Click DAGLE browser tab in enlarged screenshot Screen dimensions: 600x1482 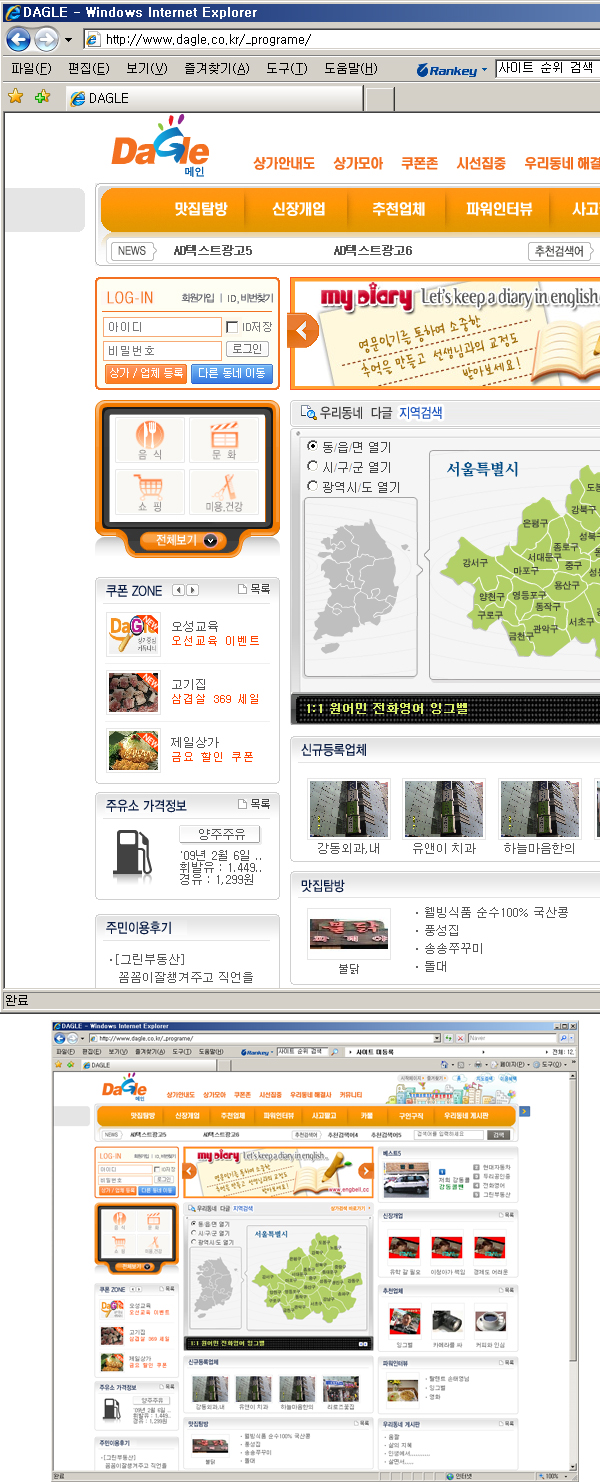click(215, 98)
